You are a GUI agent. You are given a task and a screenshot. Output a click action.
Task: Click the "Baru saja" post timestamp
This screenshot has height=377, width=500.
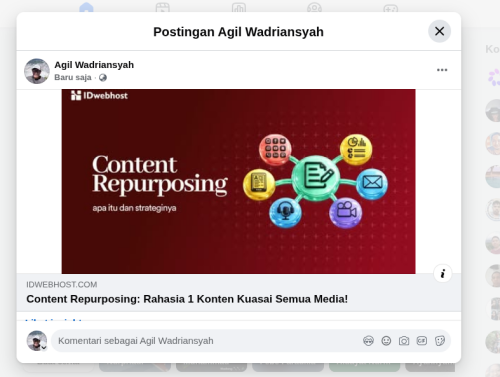[73, 77]
